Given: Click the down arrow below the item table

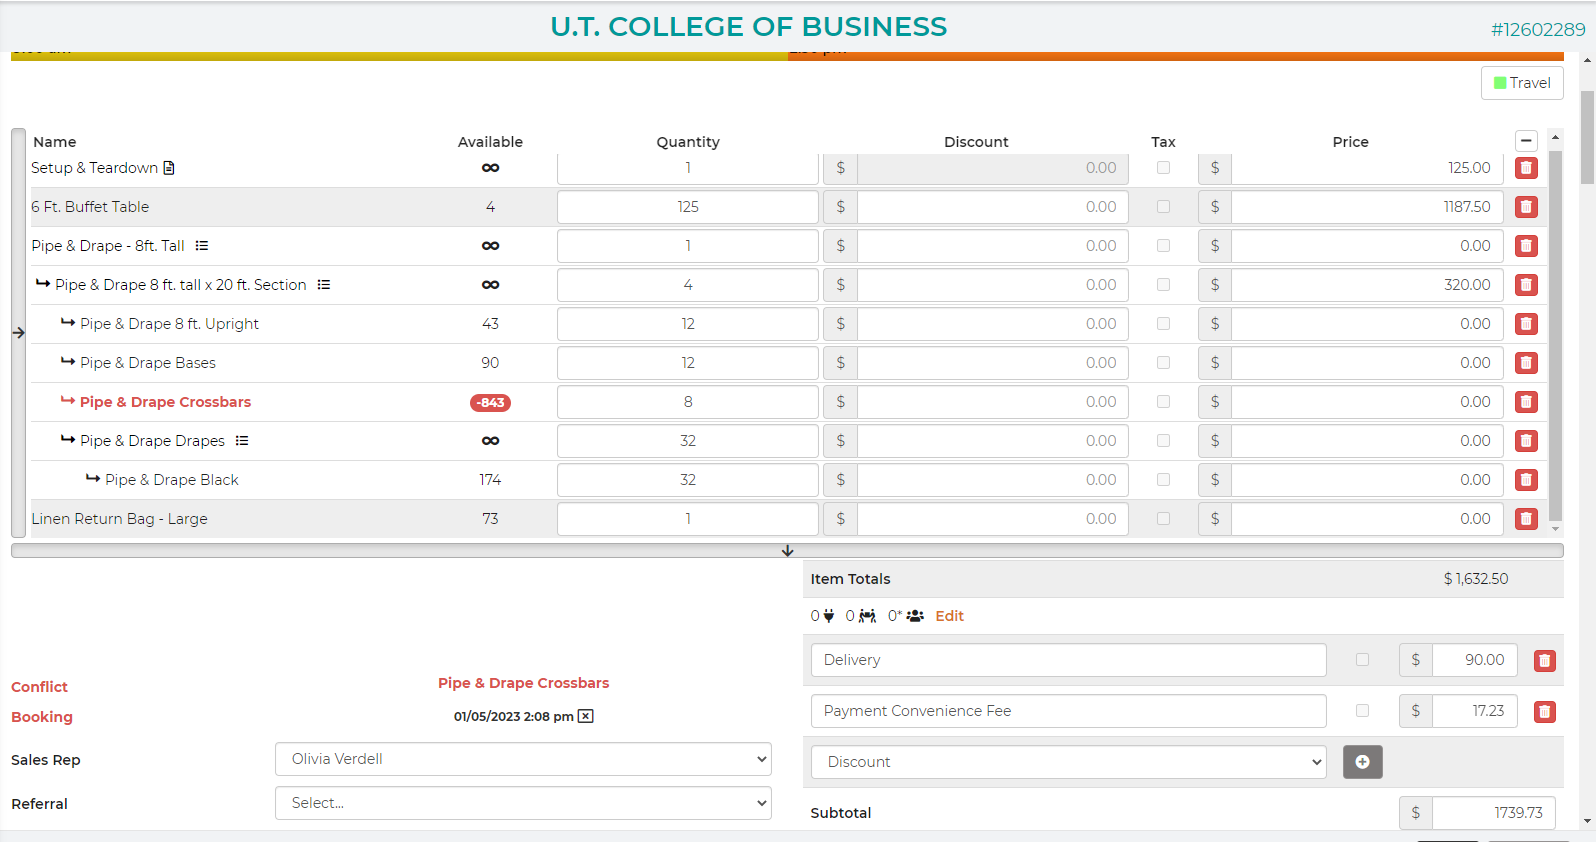Looking at the screenshot, I should click(787, 551).
